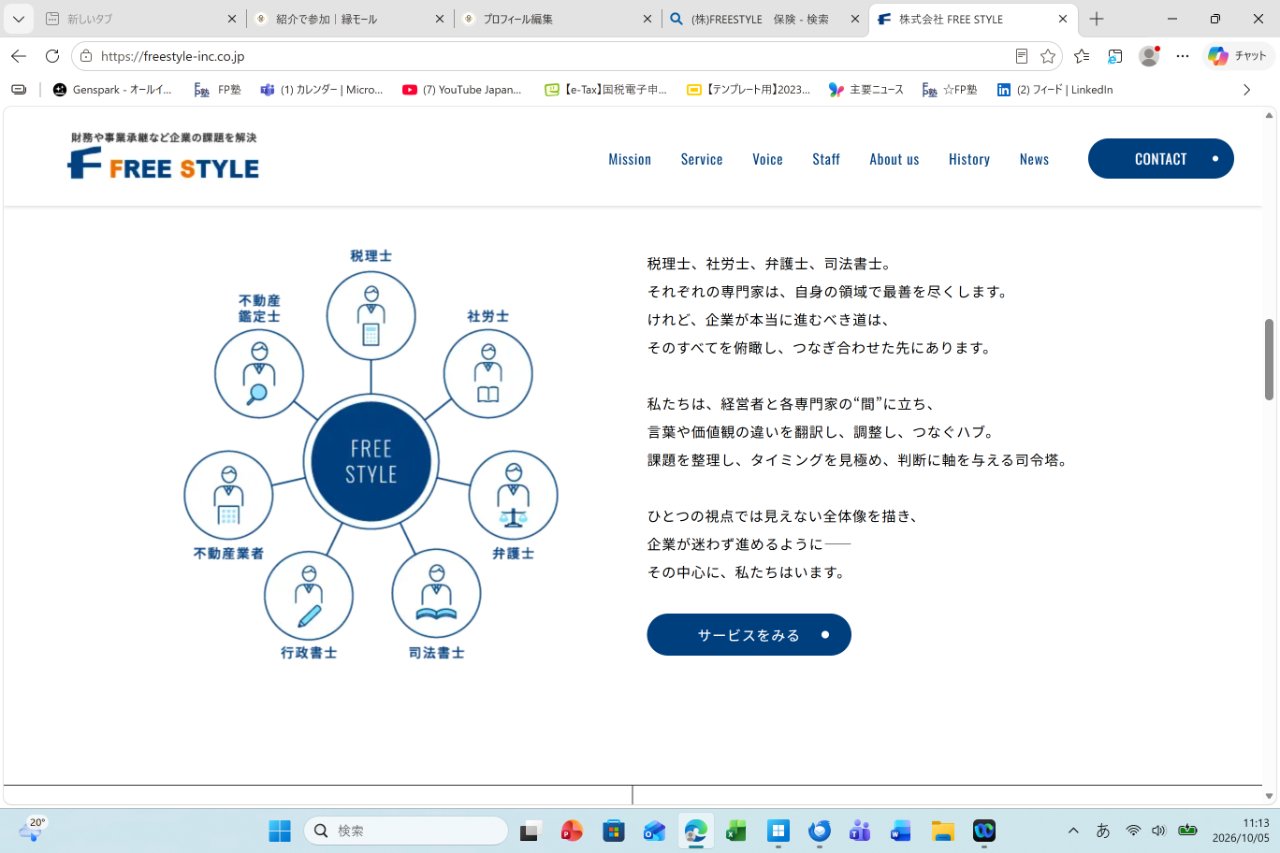This screenshot has width=1280, height=853.
Task: Click the サービスをみる button
Action: point(749,635)
